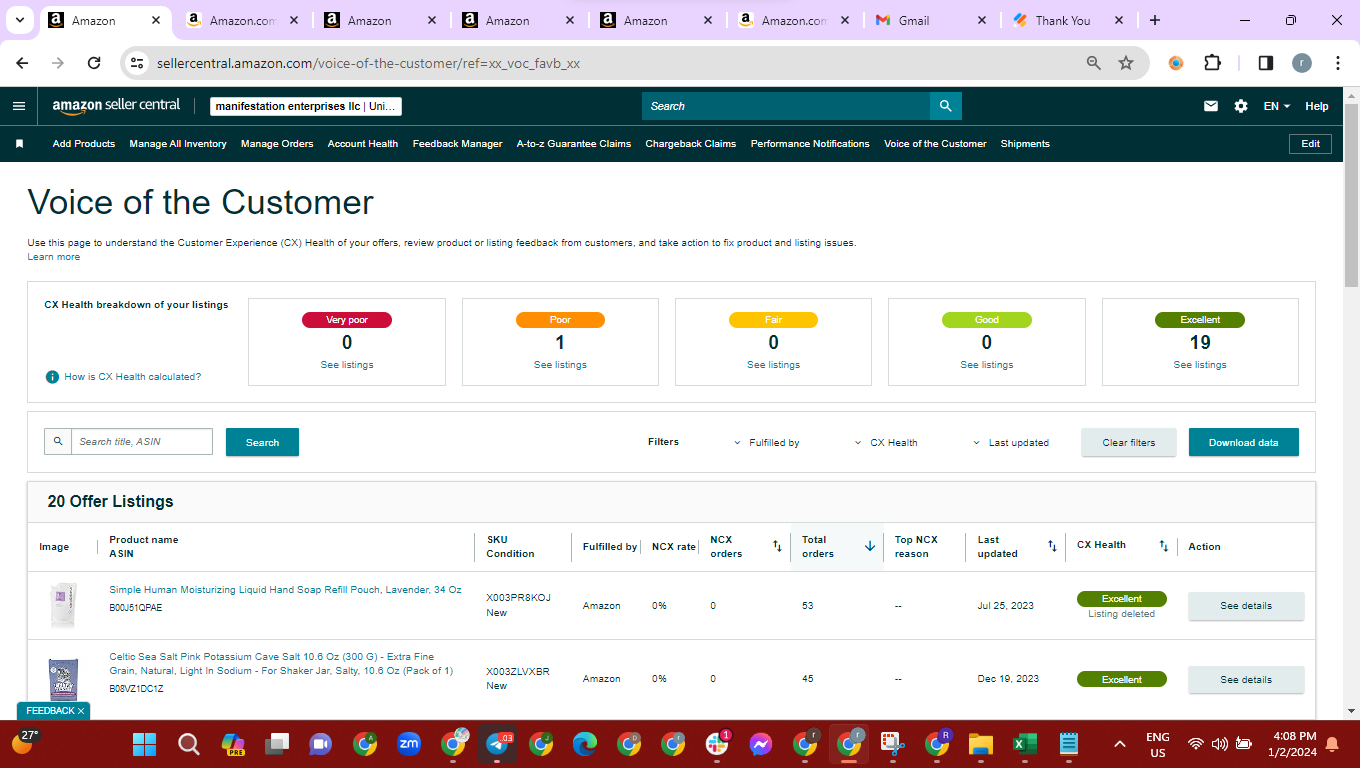The height and width of the screenshot is (768, 1360).
Task: View Performance Notifications
Action: coord(810,144)
